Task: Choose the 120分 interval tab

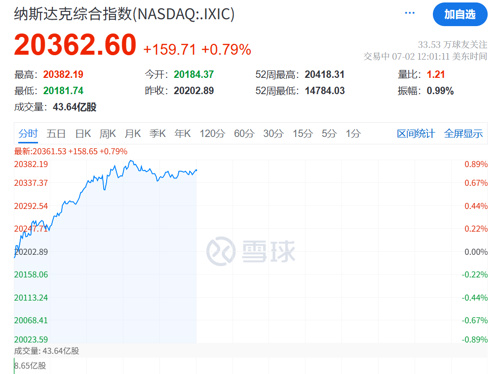Action: 212,134
